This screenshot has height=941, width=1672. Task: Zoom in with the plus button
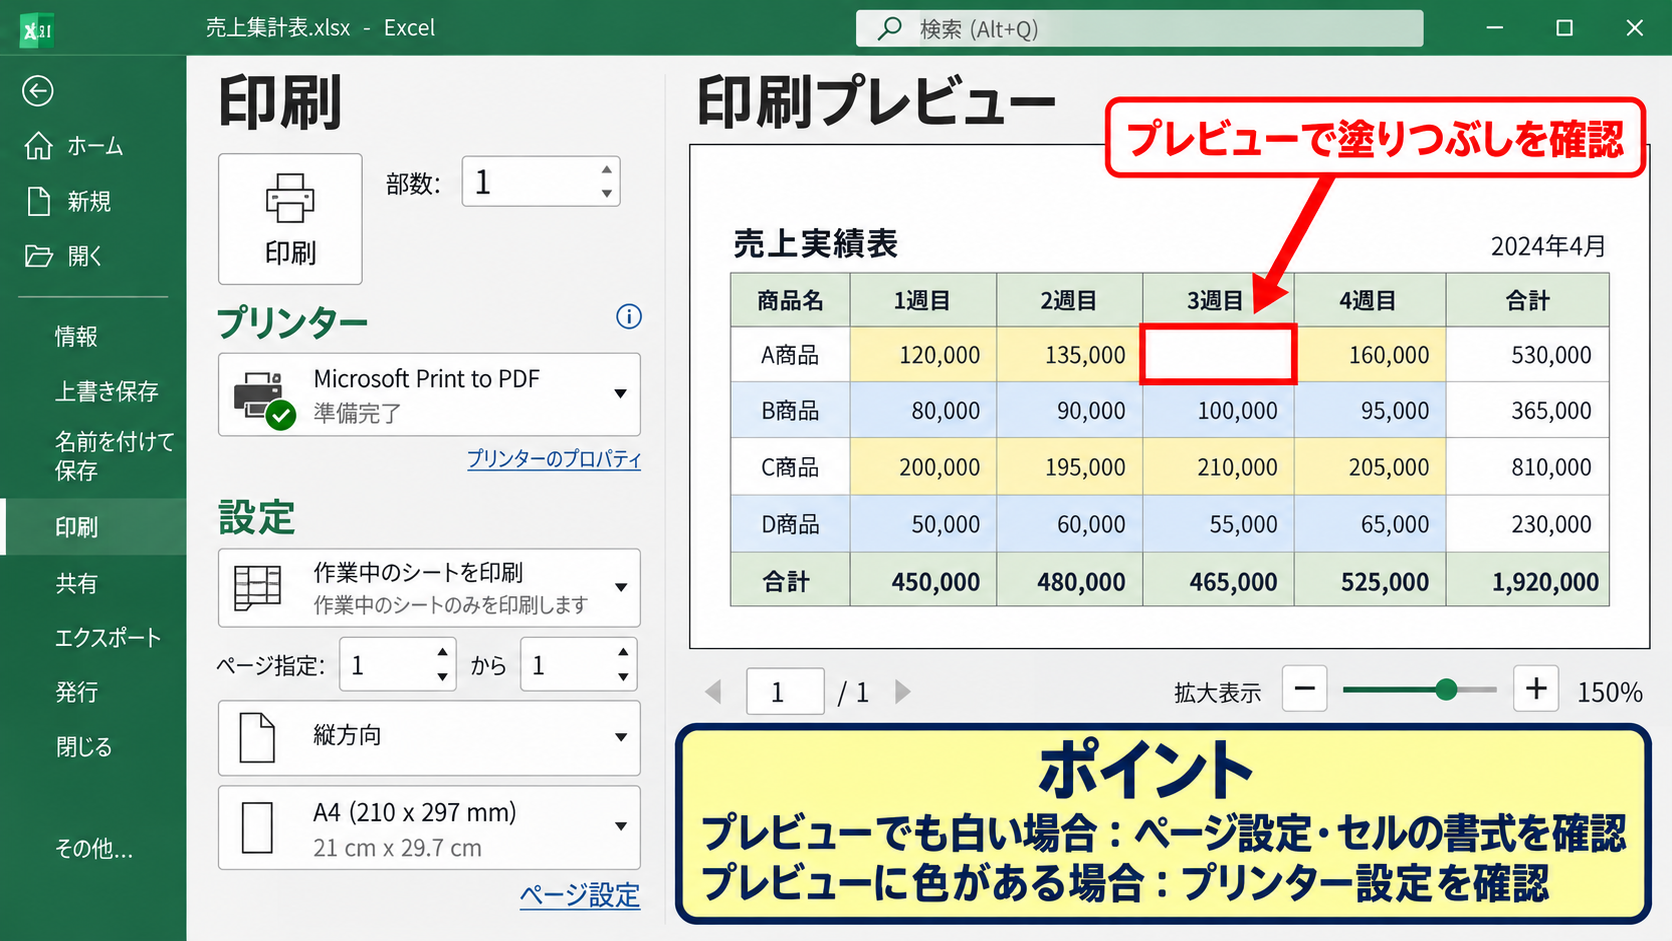pyautogui.click(x=1536, y=688)
